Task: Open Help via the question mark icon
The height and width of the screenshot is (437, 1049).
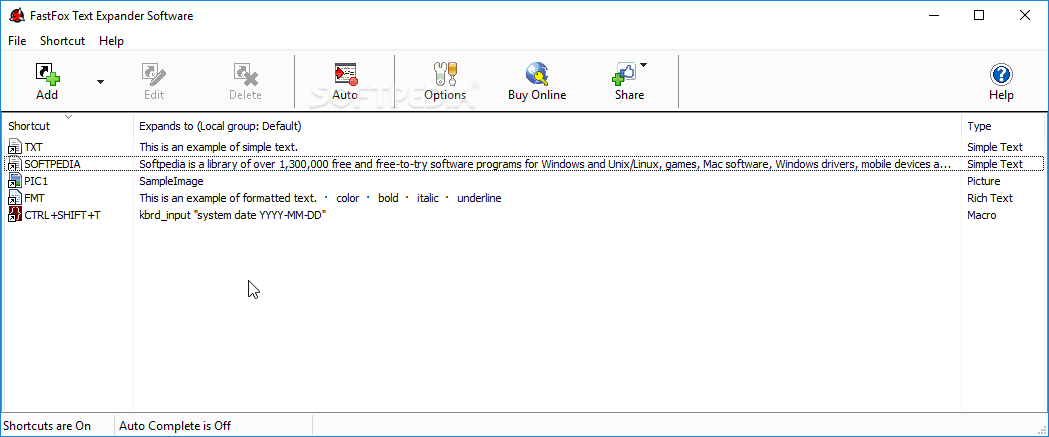Action: [x=1001, y=74]
